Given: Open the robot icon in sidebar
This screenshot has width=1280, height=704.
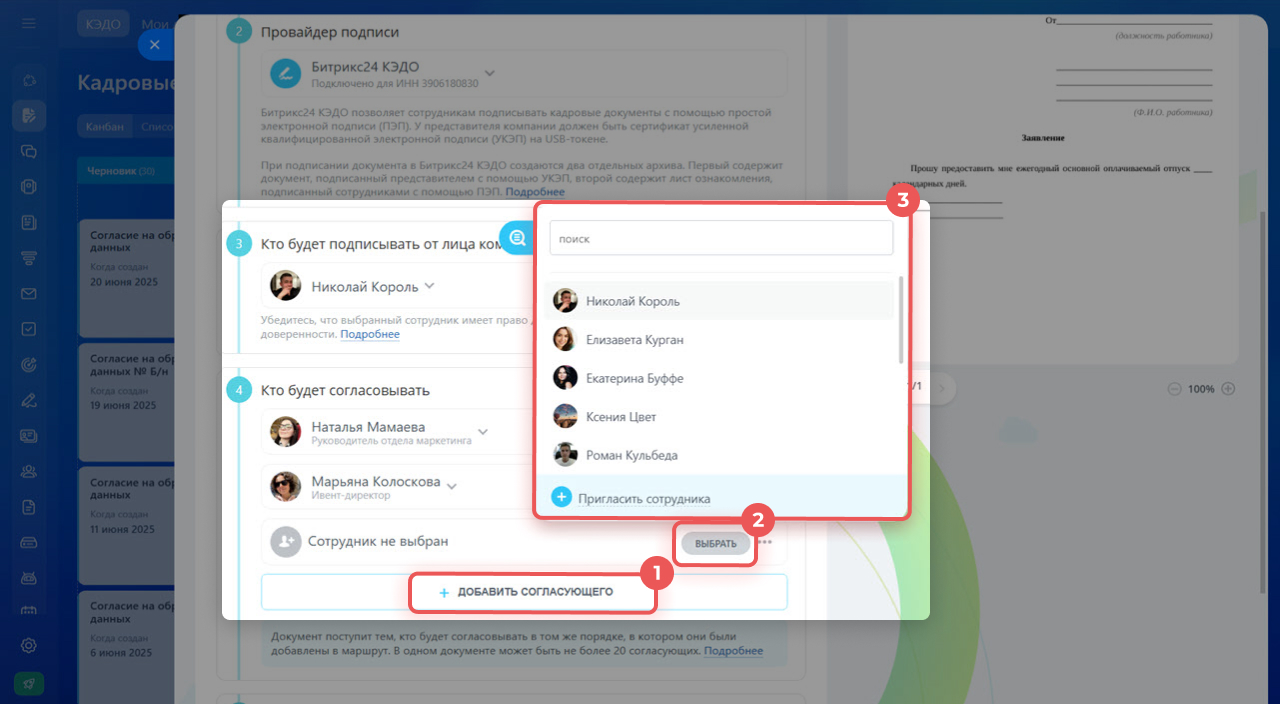Looking at the screenshot, I should (x=29, y=578).
